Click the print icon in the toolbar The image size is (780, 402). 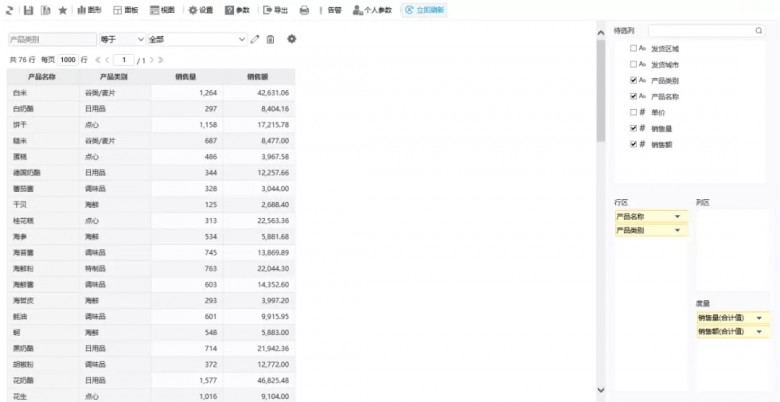304,10
